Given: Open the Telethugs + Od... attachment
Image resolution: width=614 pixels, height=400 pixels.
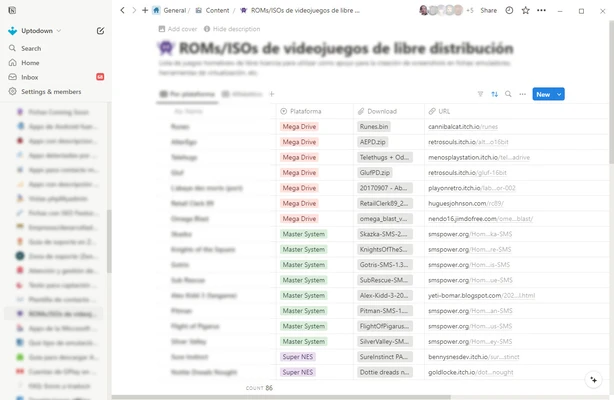Looking at the screenshot, I should [384, 157].
